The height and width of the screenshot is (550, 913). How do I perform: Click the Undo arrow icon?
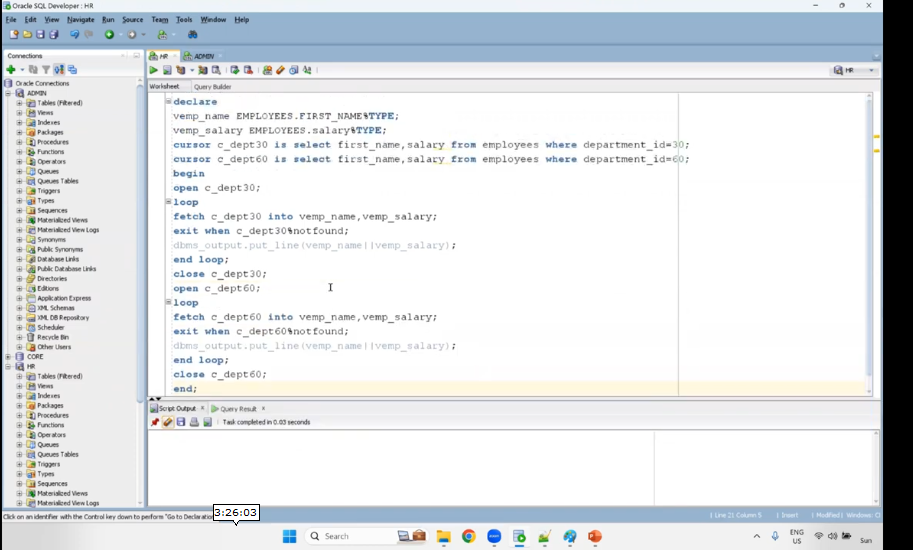click(75, 35)
